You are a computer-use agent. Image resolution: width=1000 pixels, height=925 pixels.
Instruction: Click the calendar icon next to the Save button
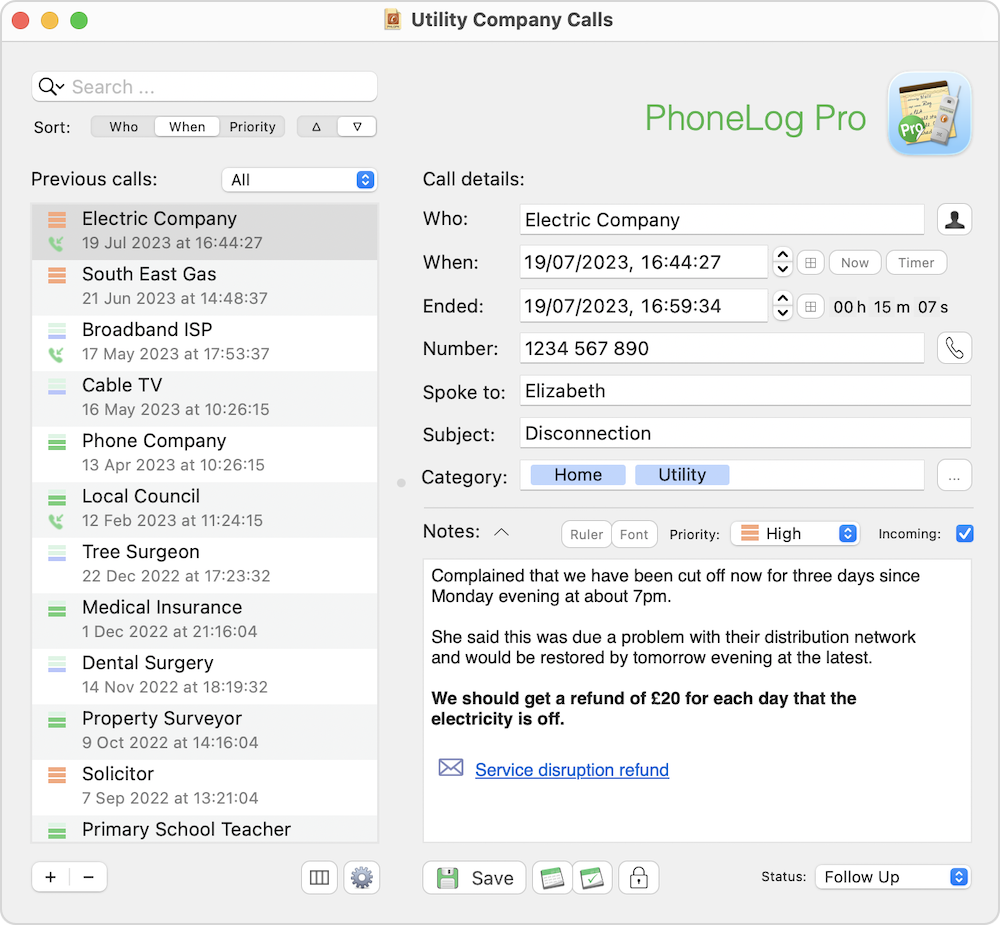coord(552,877)
